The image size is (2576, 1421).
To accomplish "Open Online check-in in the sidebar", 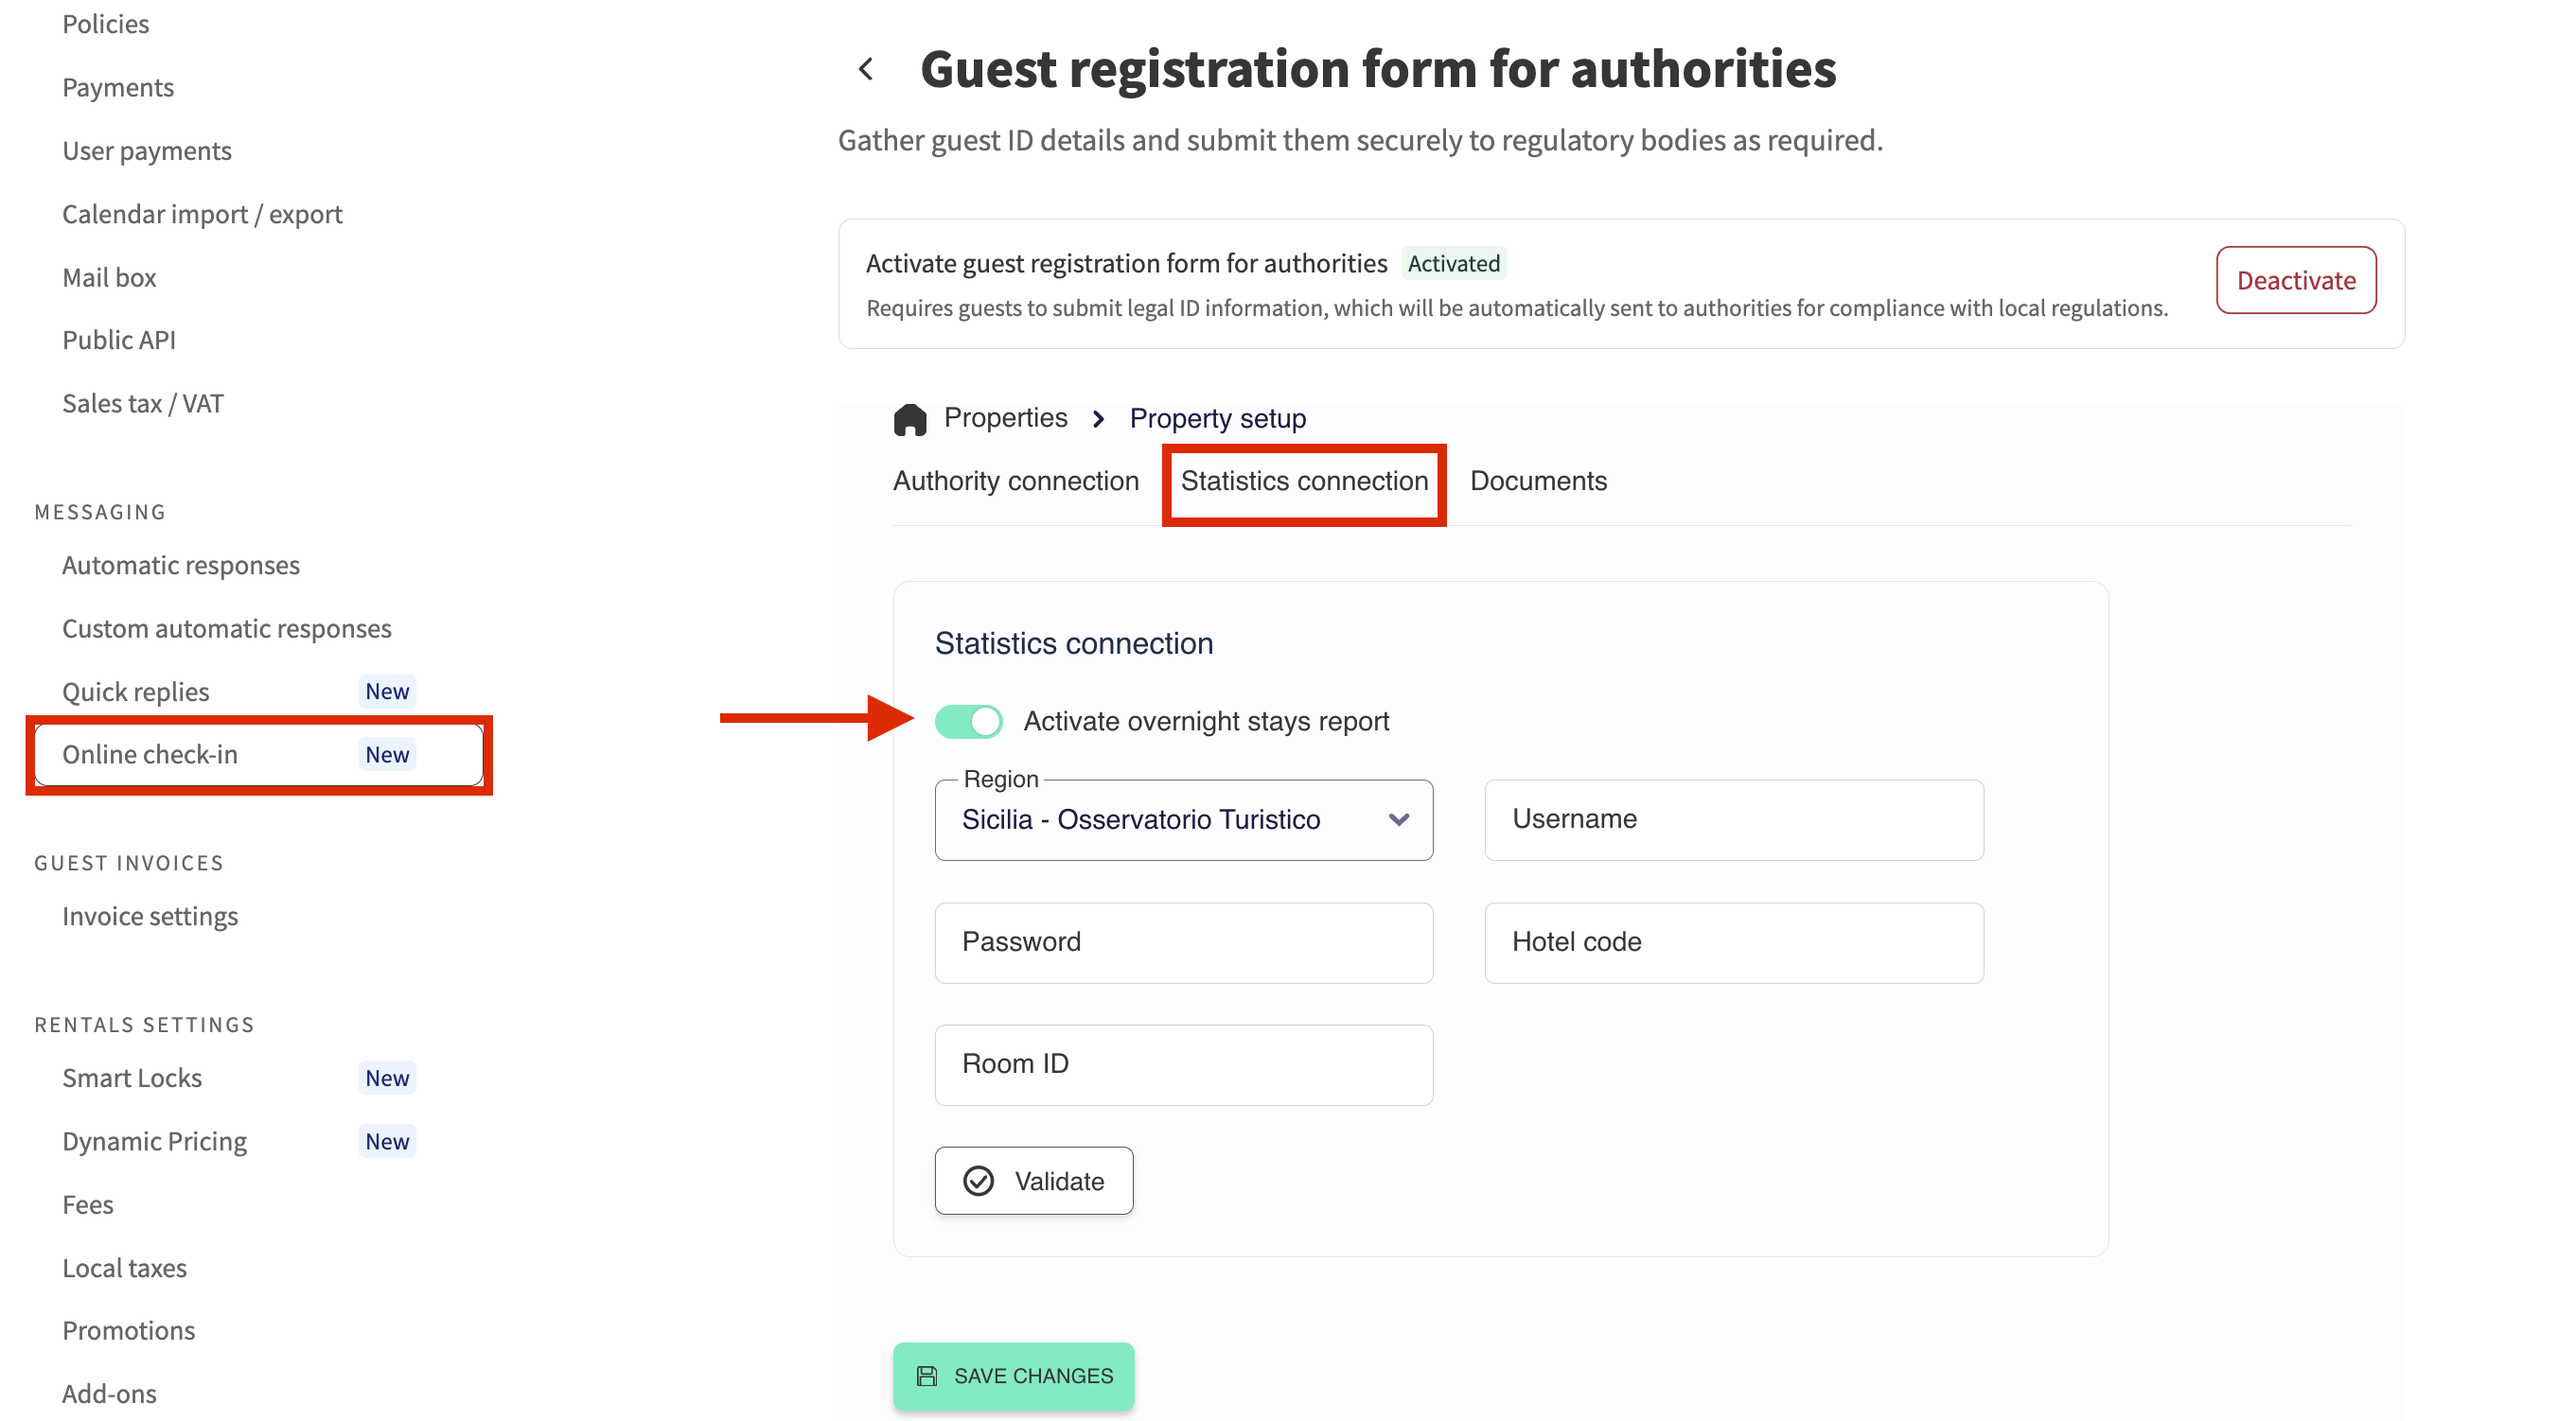I will 150,755.
